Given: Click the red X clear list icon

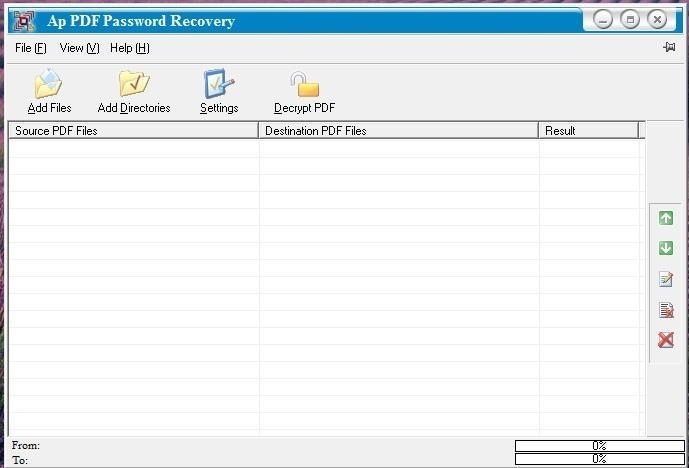Looking at the screenshot, I should point(666,340).
